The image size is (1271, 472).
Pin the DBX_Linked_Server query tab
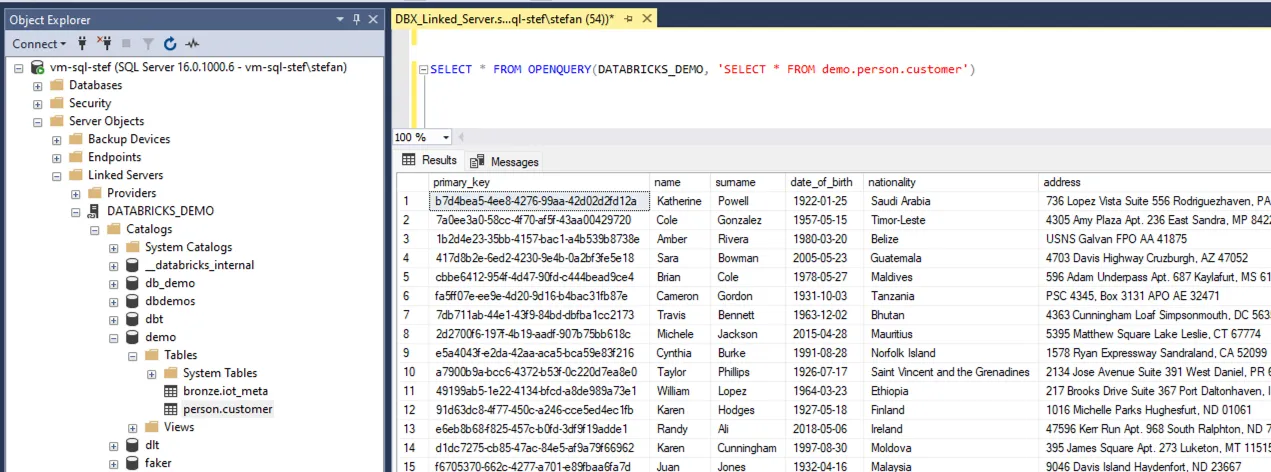[x=629, y=19]
